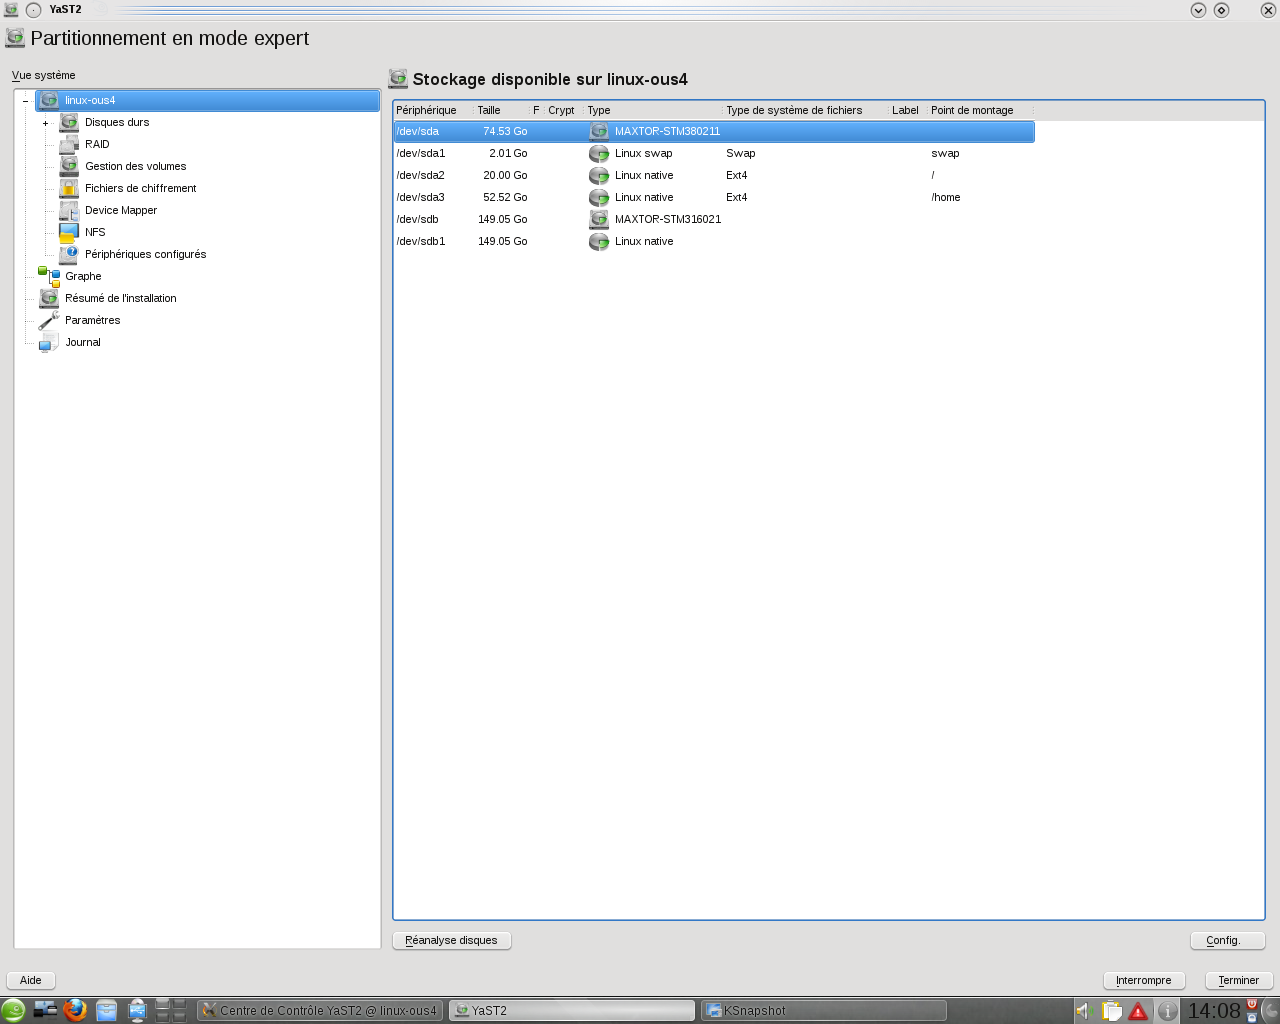Open Device Mapper tree entry

tap(121, 210)
